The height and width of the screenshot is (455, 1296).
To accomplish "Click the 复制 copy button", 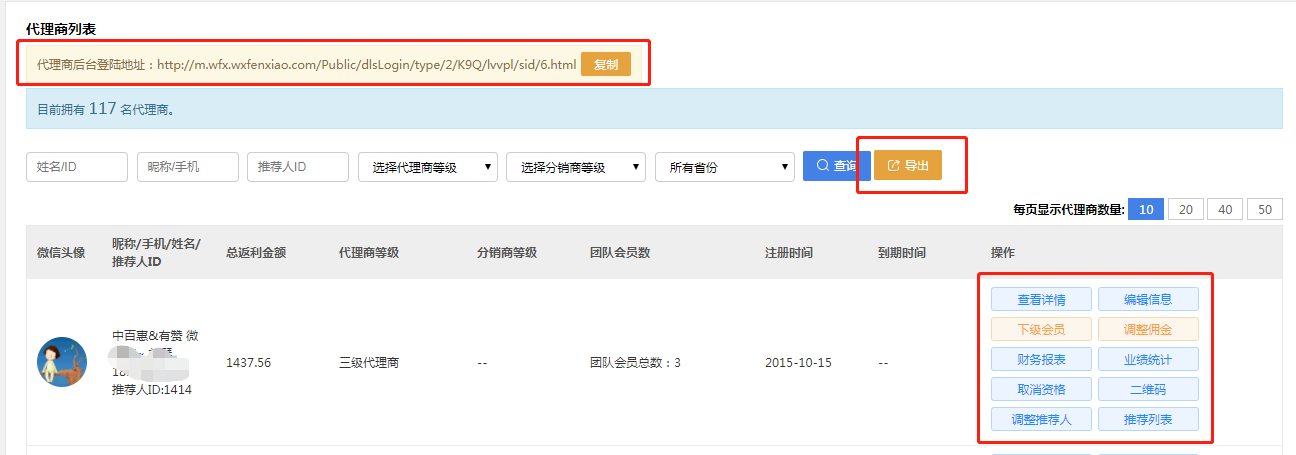I will 605,64.
